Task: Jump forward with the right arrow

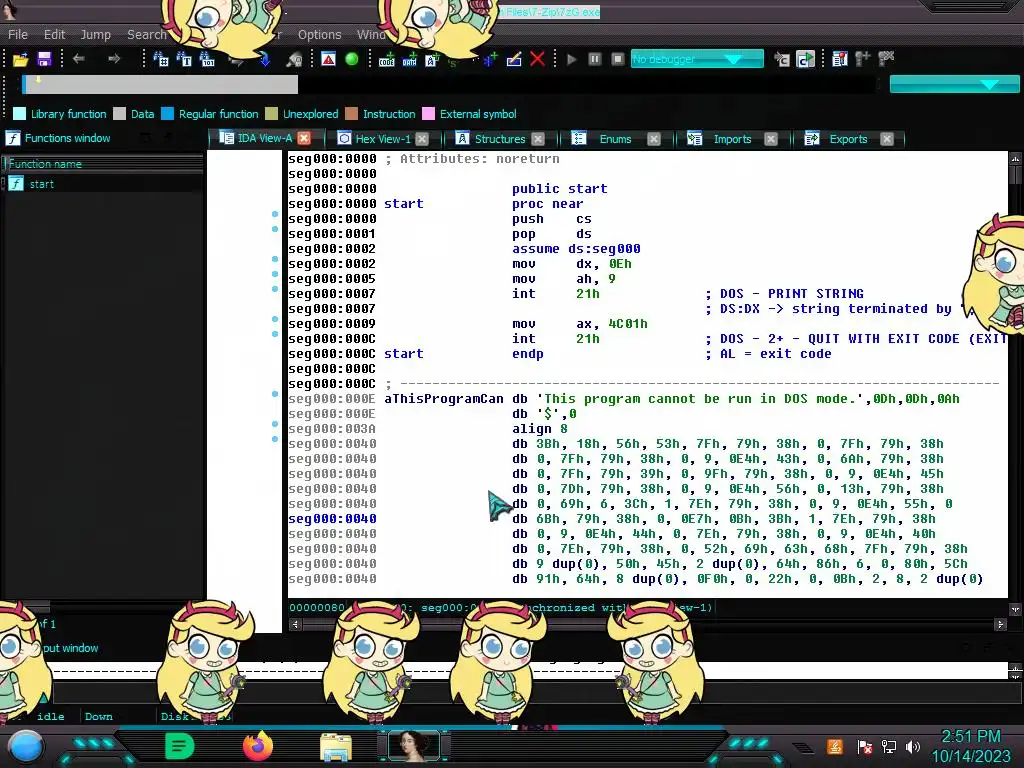Action: (x=114, y=59)
